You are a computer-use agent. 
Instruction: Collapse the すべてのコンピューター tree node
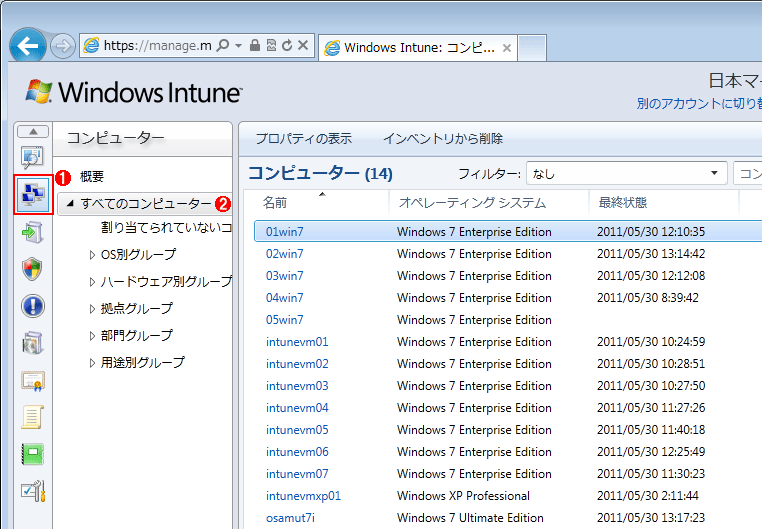pyautogui.click(x=70, y=204)
